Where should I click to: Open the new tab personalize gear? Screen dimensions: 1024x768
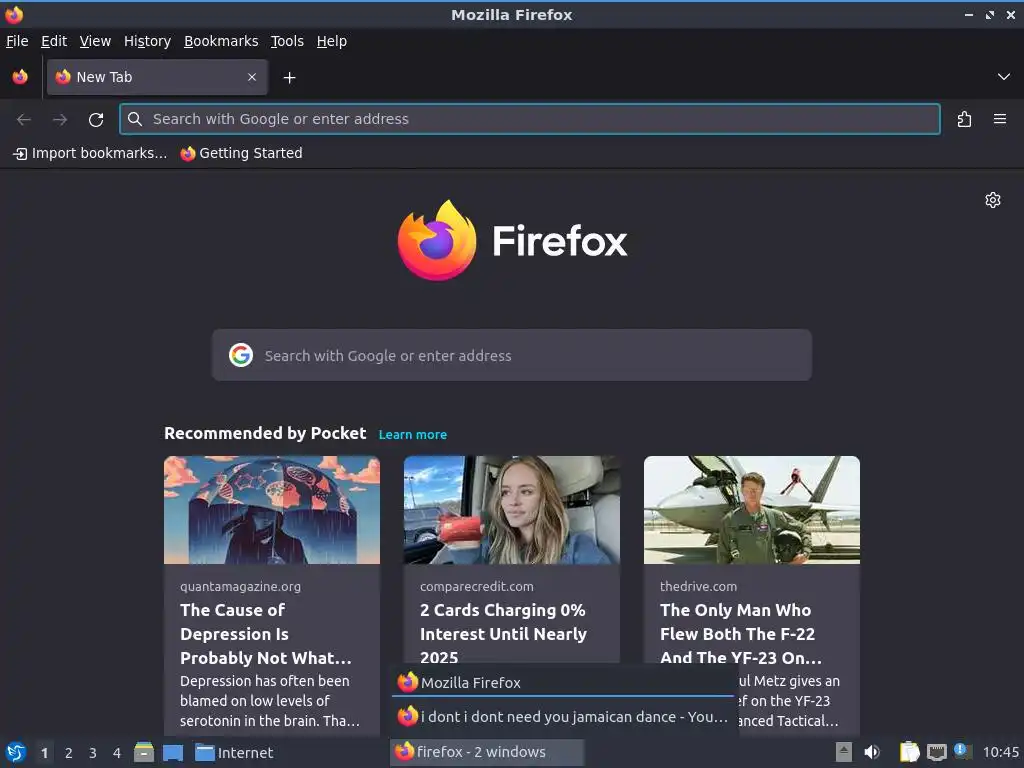[x=993, y=200]
